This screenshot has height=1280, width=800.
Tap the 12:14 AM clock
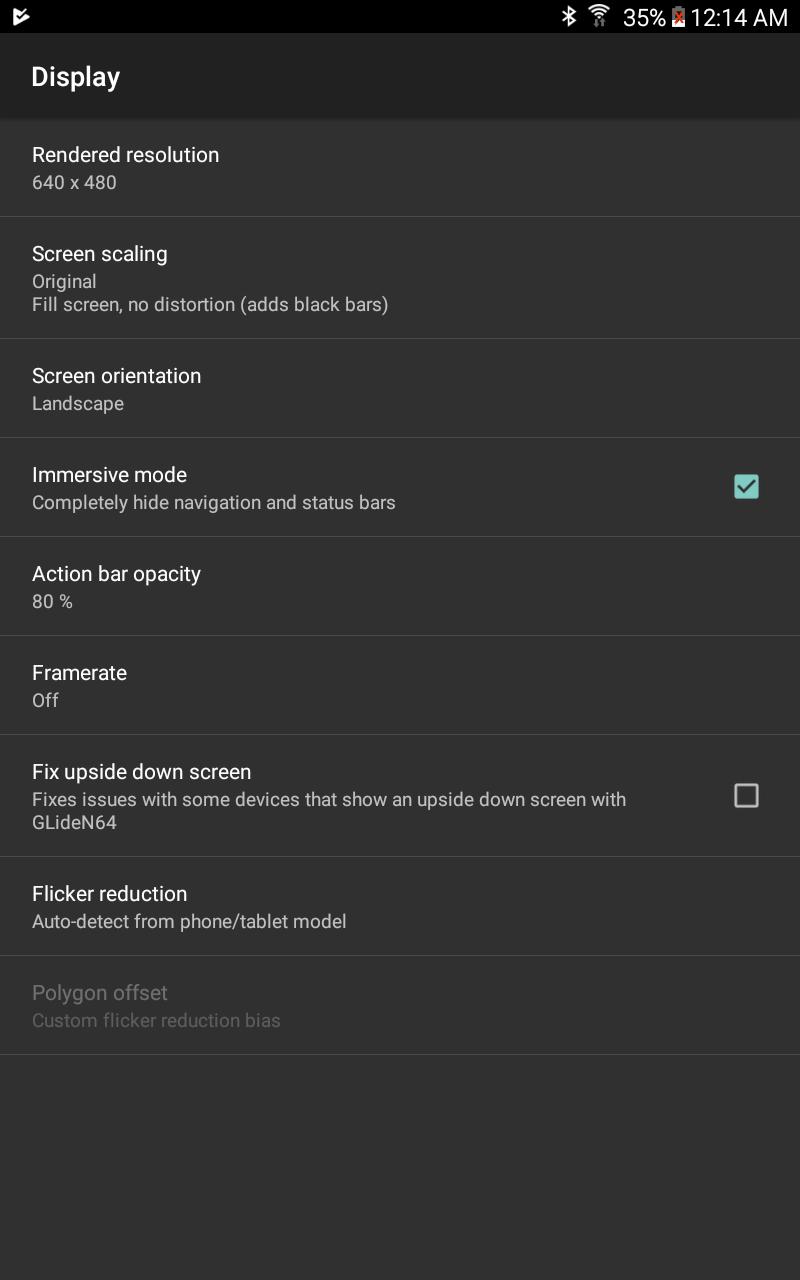[739, 17]
